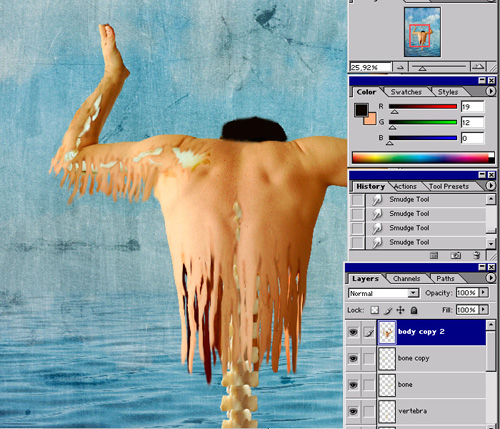Viewport: 500px width, 429px height.
Task: Create new snapshot via camera icon
Action: [x=456, y=255]
